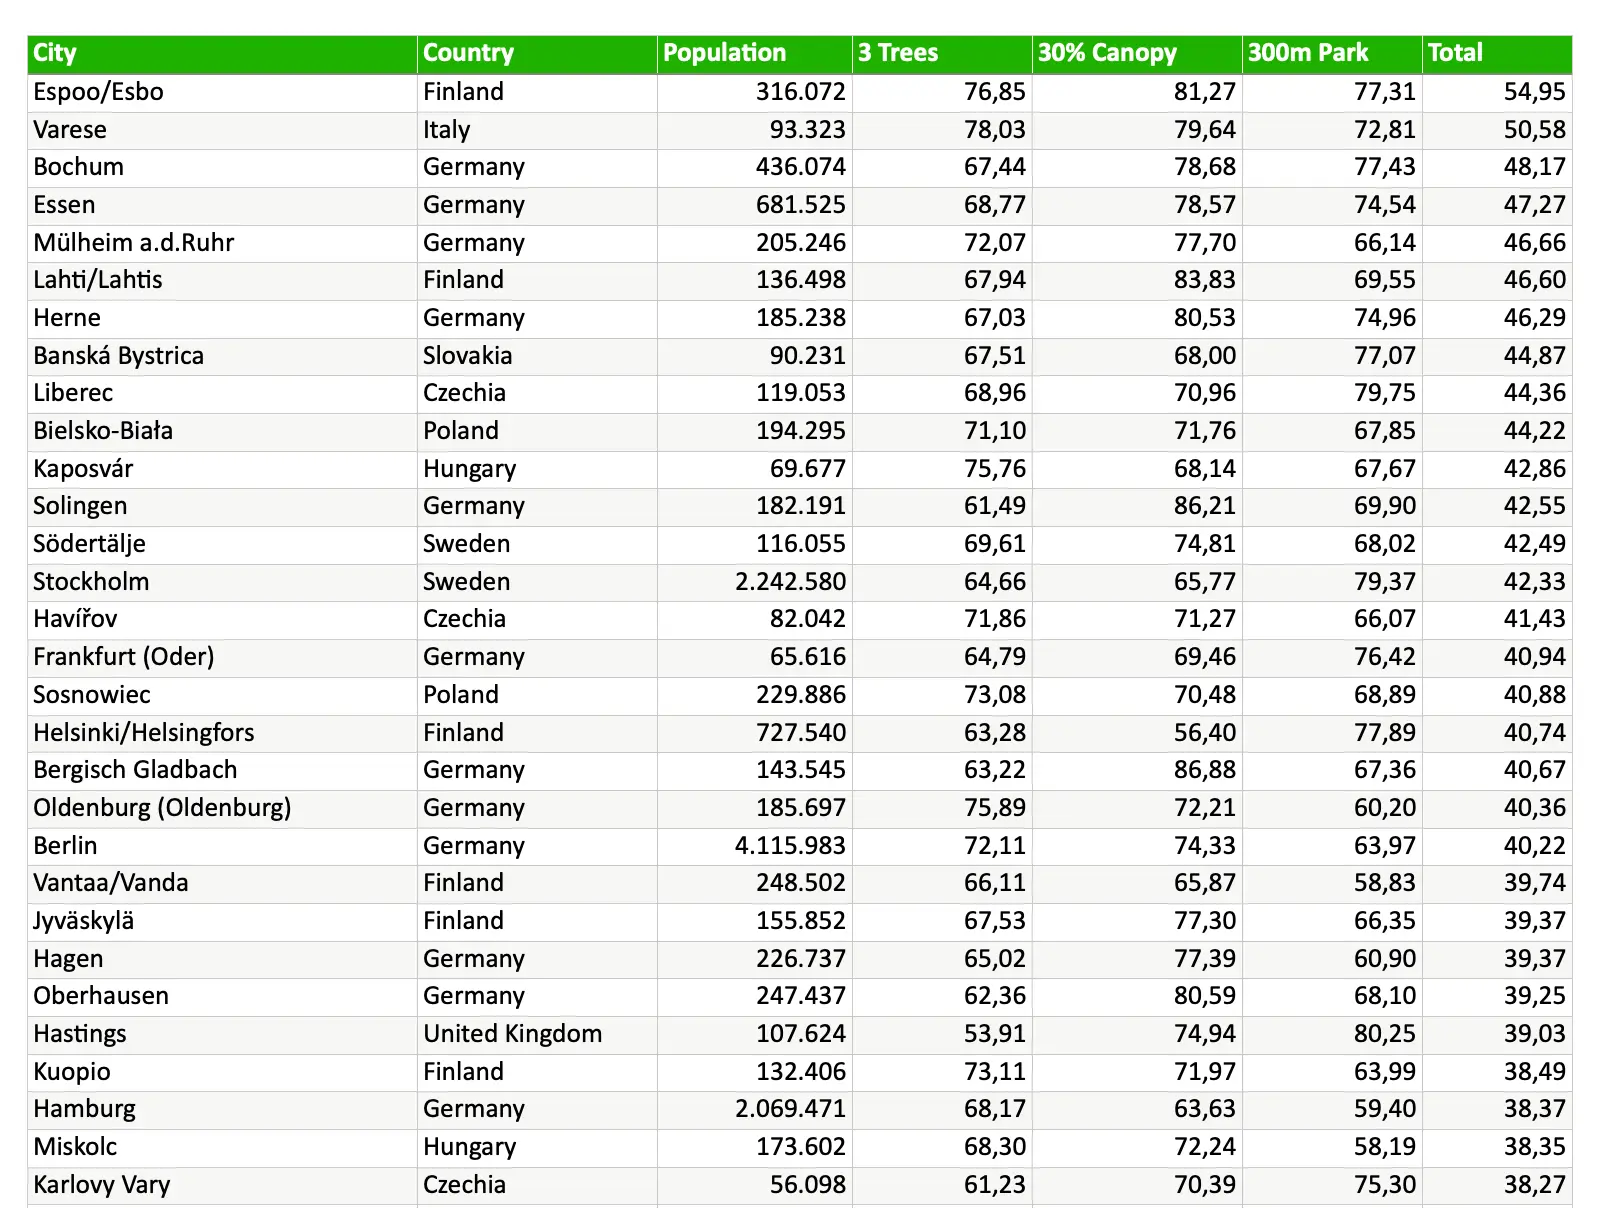Select the Espoo/Esbo city cell
1604x1208 pixels.
[x=222, y=92]
